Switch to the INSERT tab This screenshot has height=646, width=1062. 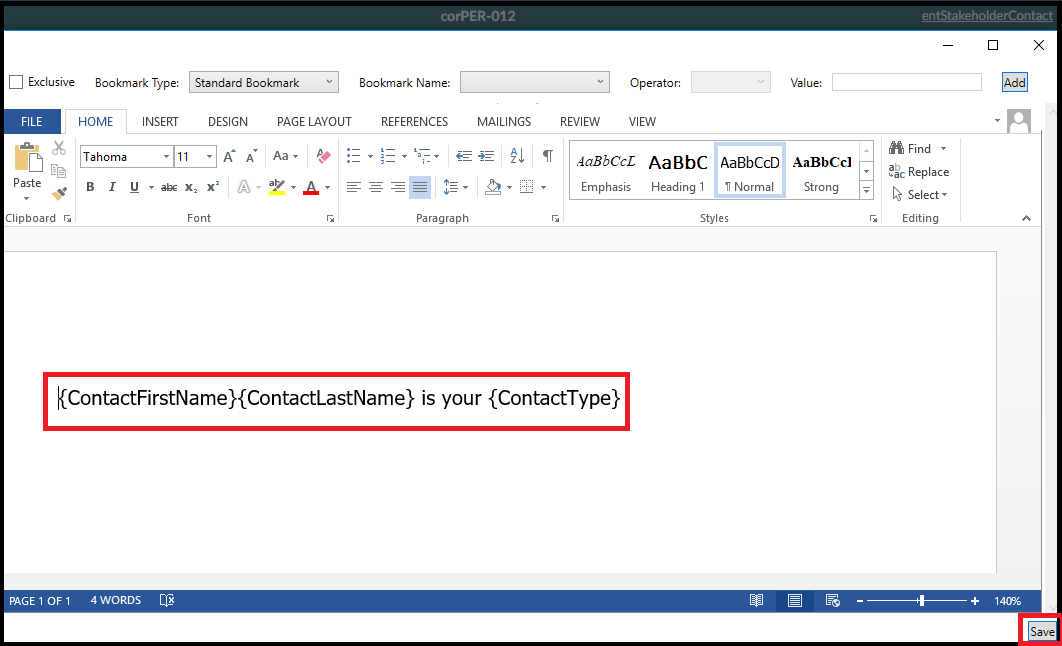(x=160, y=122)
